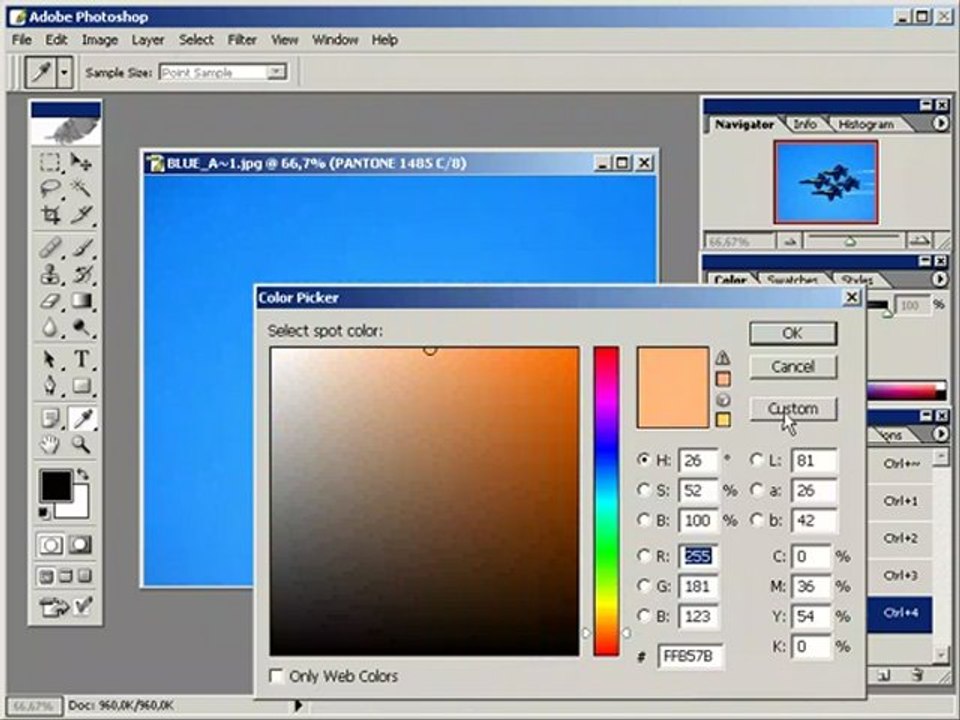Select the Shape tool

coord(81,386)
